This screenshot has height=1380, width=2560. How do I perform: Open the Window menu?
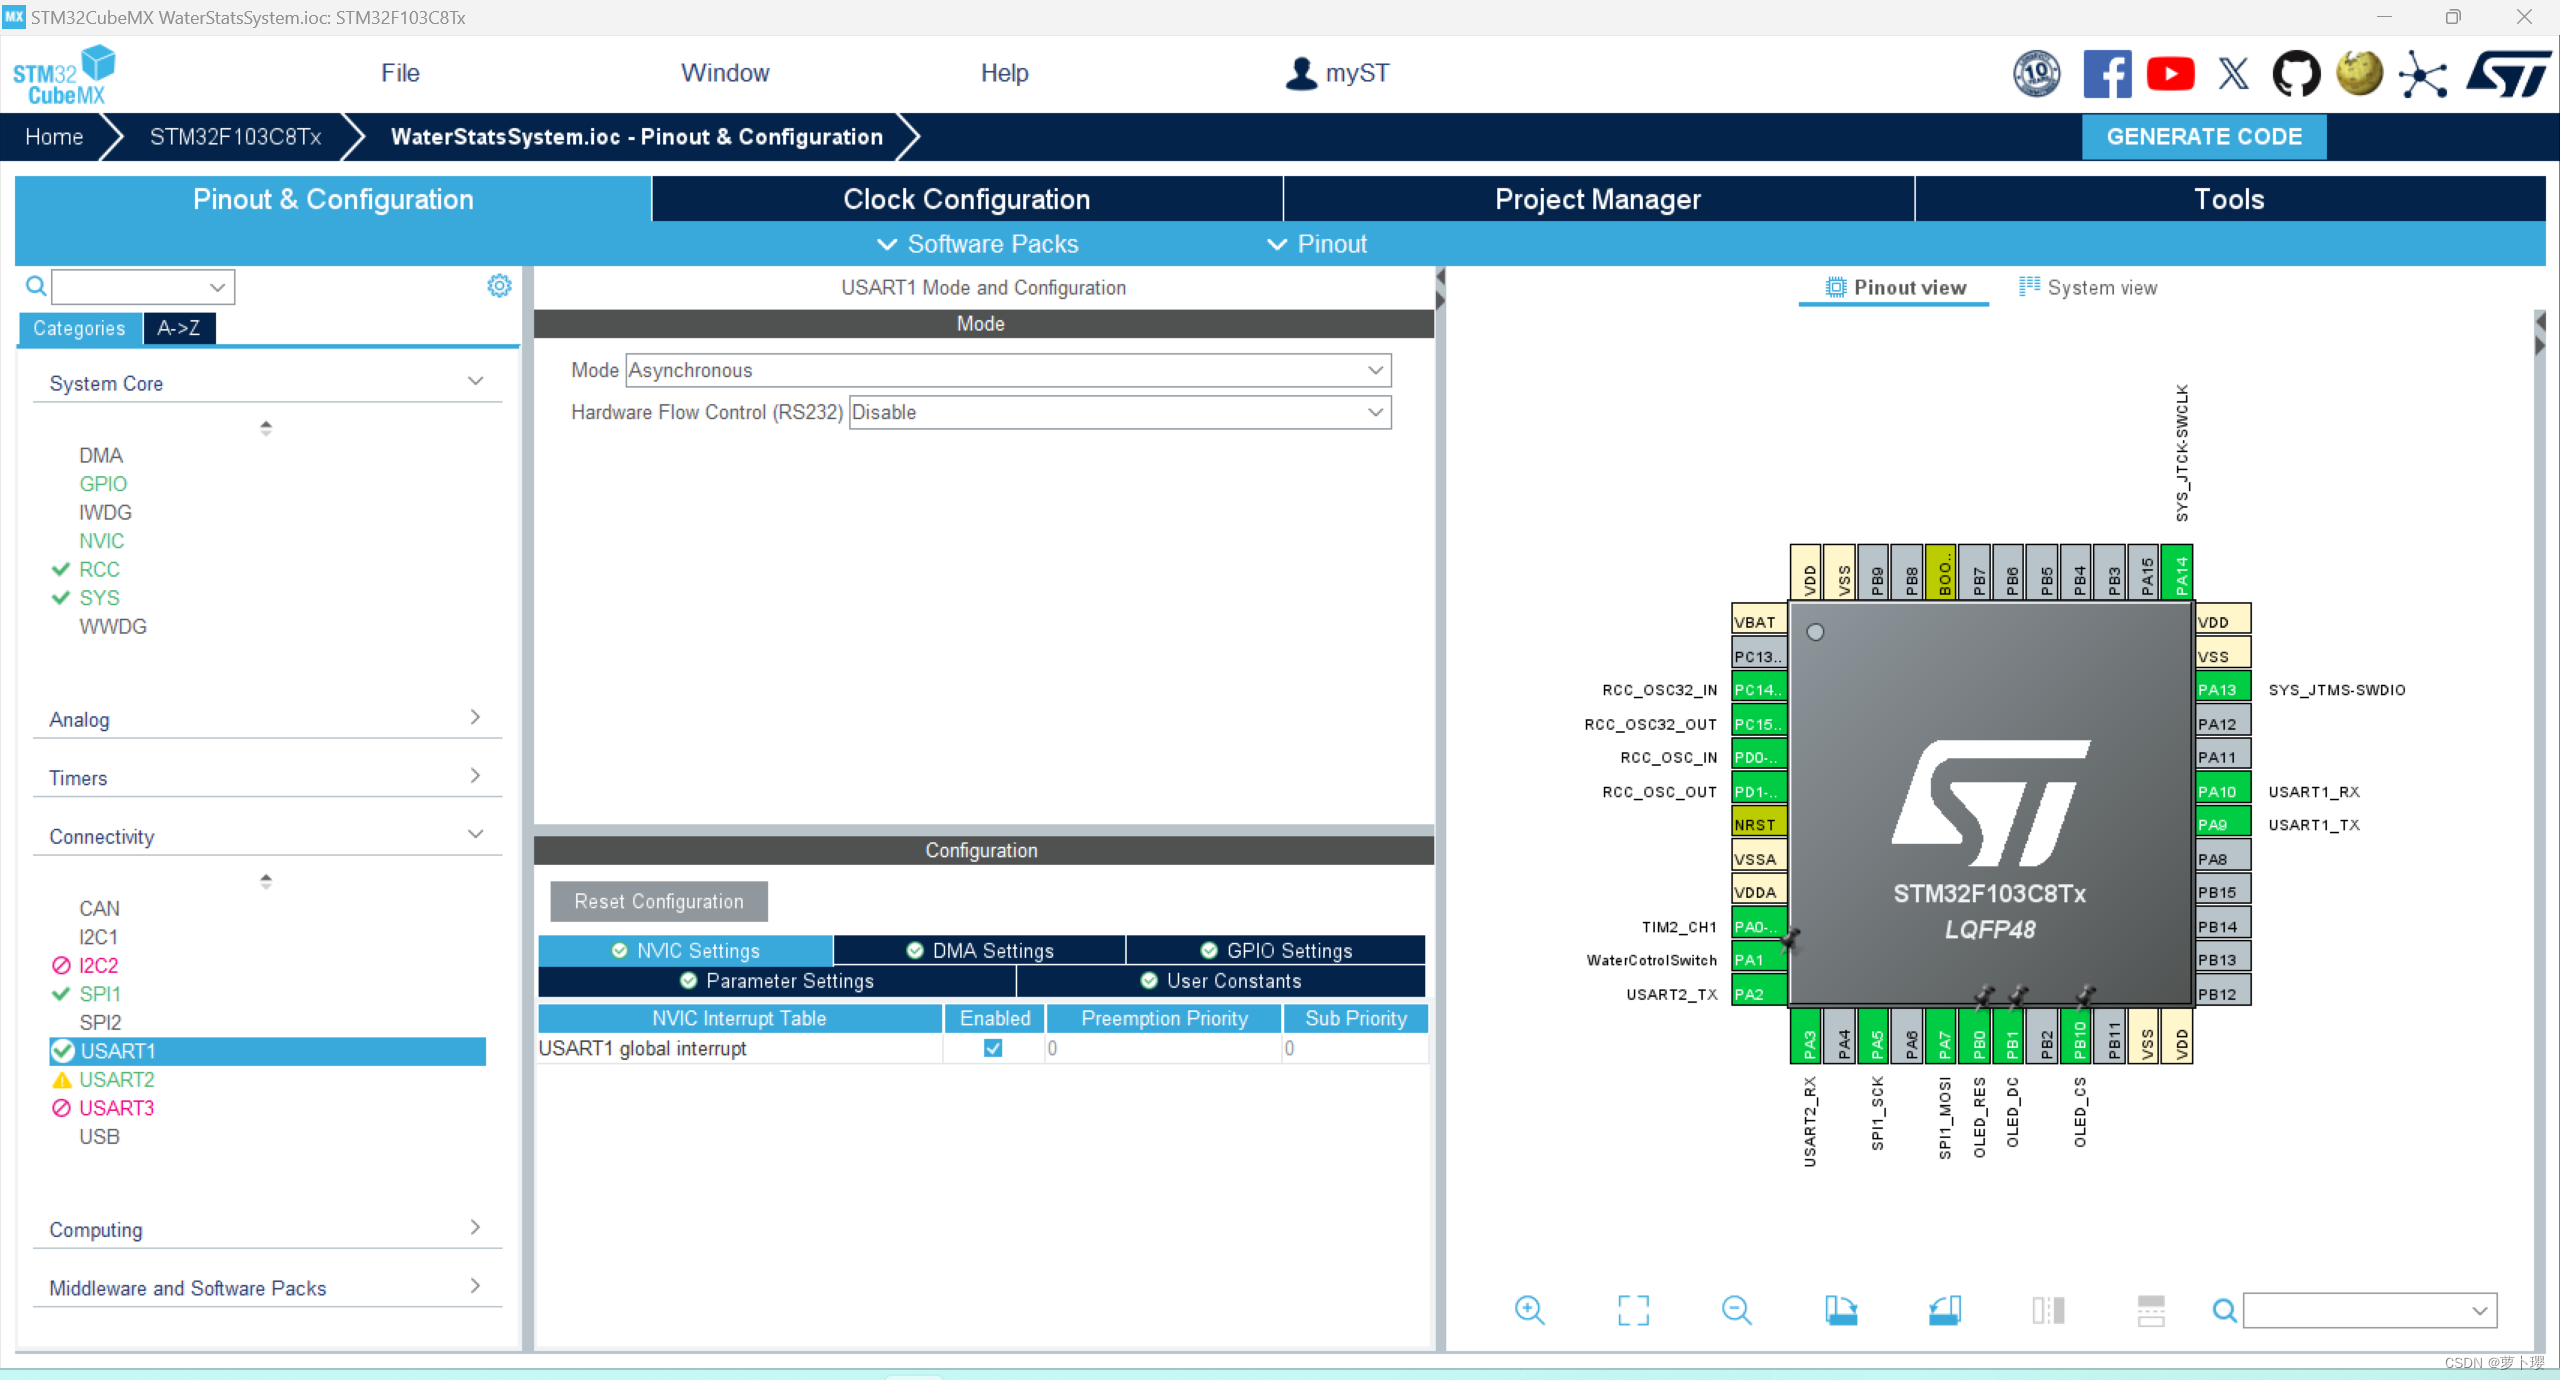coord(725,73)
